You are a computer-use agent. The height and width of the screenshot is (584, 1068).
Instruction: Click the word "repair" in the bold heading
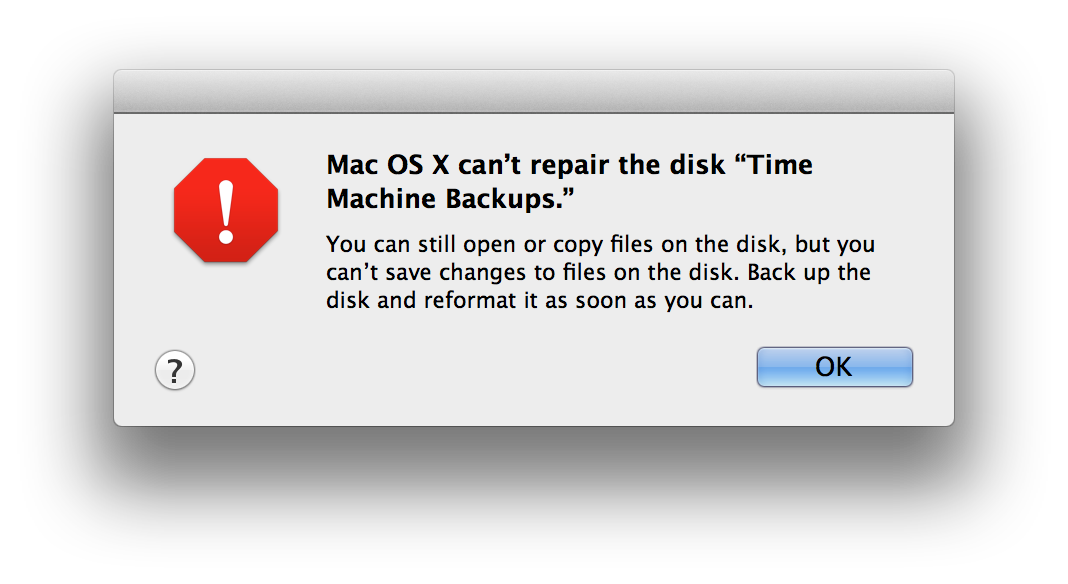pos(569,166)
